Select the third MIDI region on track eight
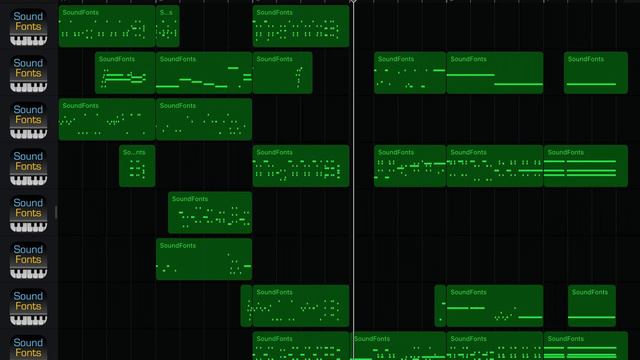 [x=495, y=346]
